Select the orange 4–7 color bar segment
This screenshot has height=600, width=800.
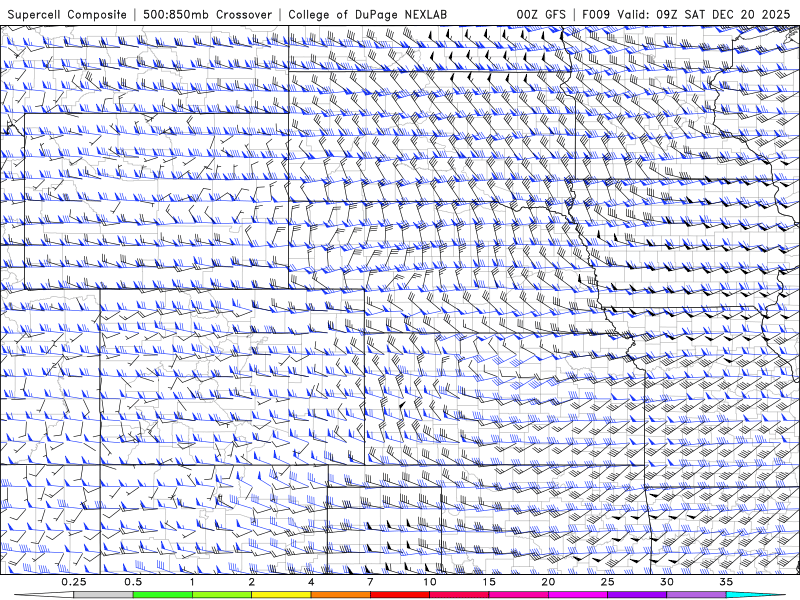pos(340,595)
